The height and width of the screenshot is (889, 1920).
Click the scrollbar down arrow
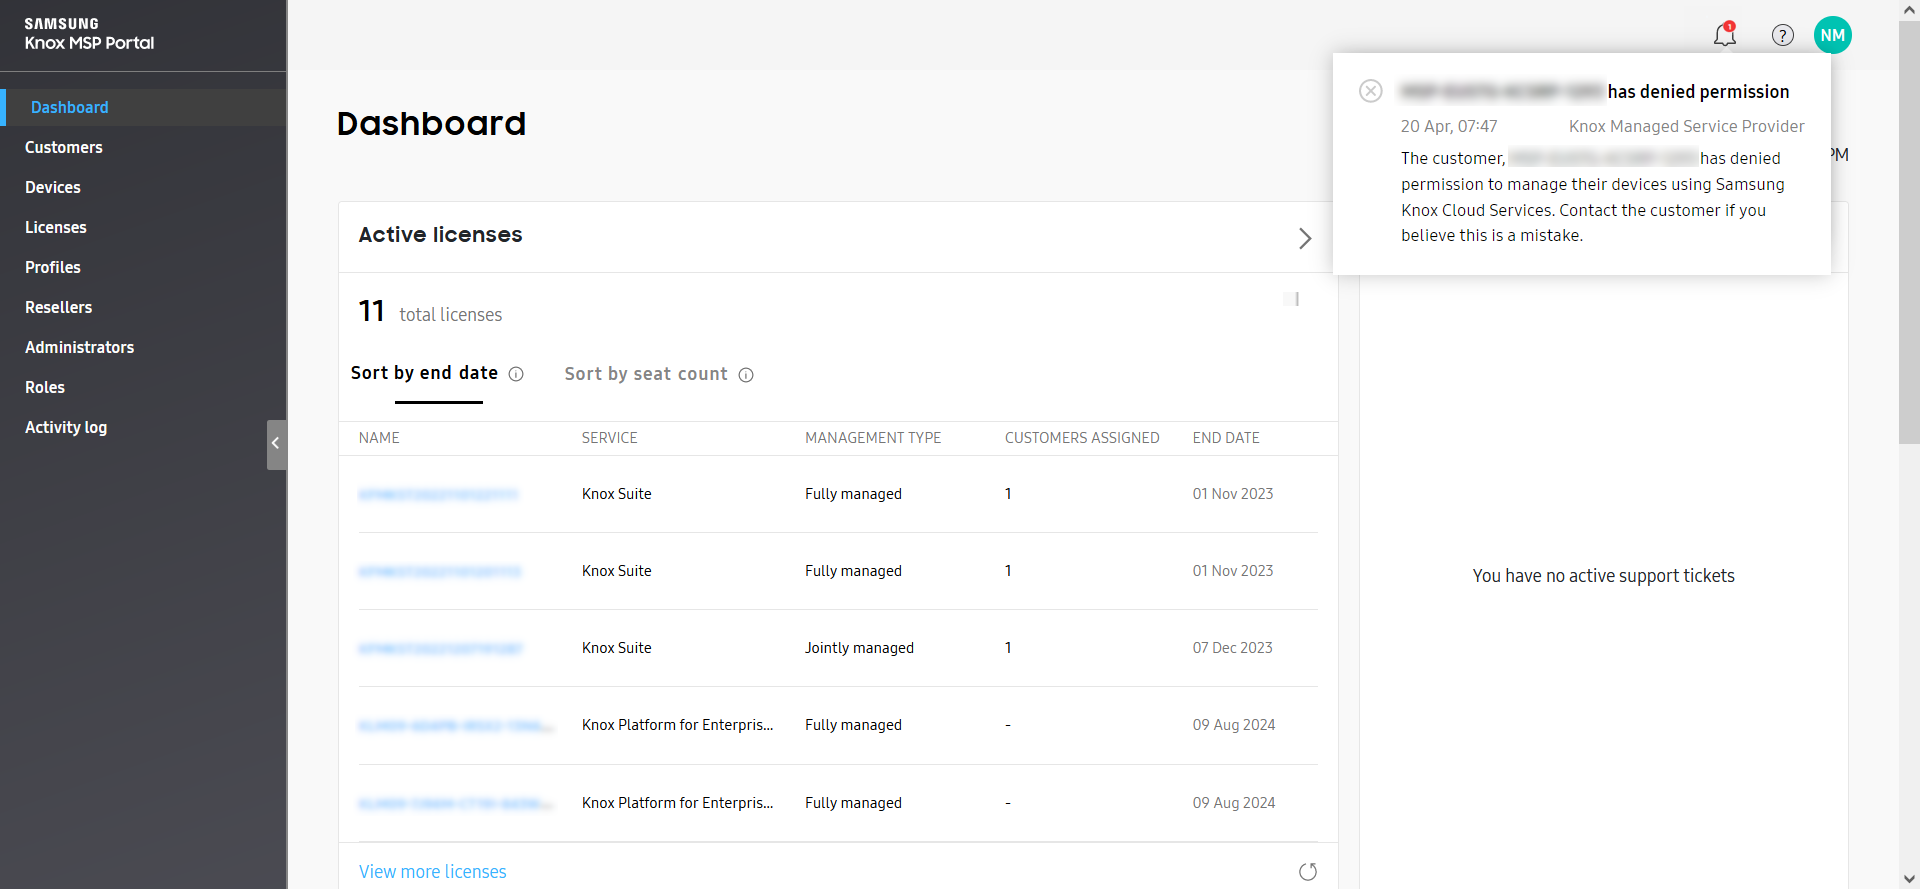(x=1909, y=879)
